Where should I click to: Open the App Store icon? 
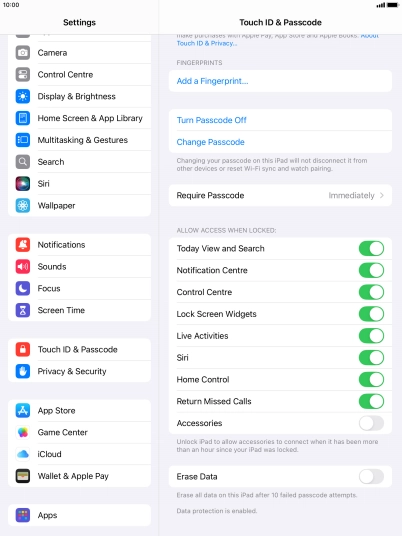[23, 411]
